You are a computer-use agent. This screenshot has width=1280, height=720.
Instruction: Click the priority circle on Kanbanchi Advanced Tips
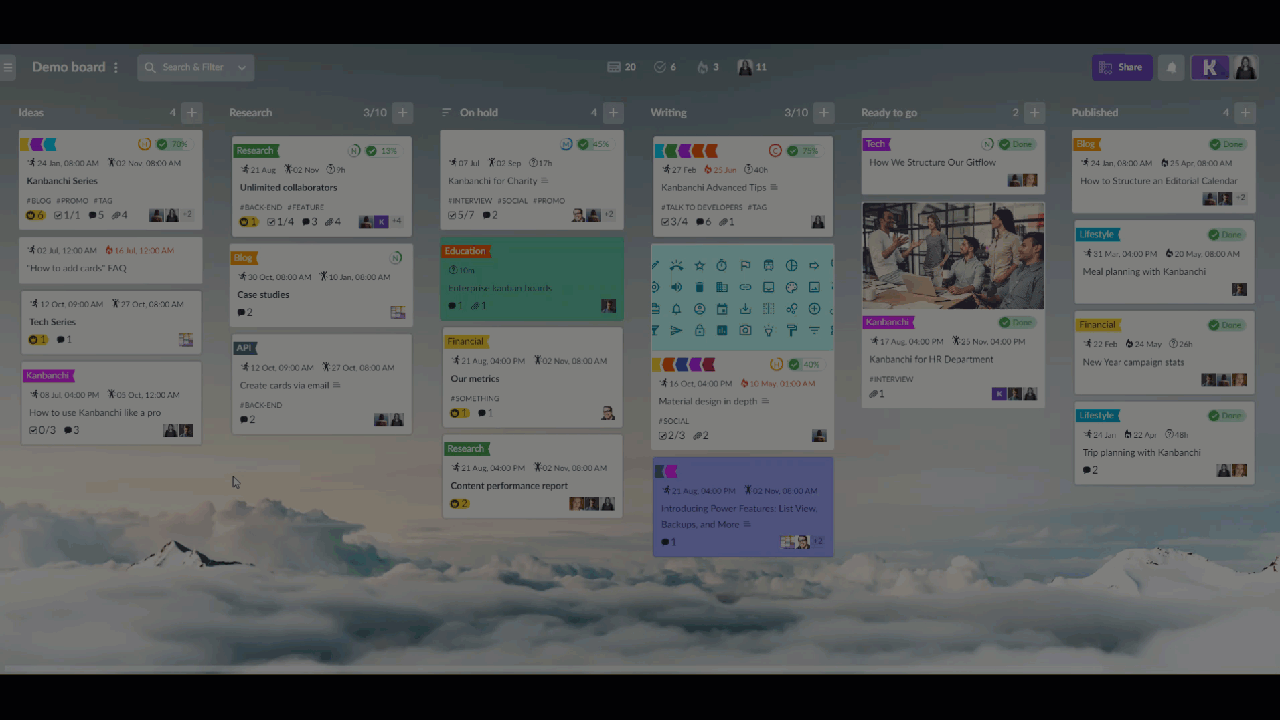(x=775, y=151)
